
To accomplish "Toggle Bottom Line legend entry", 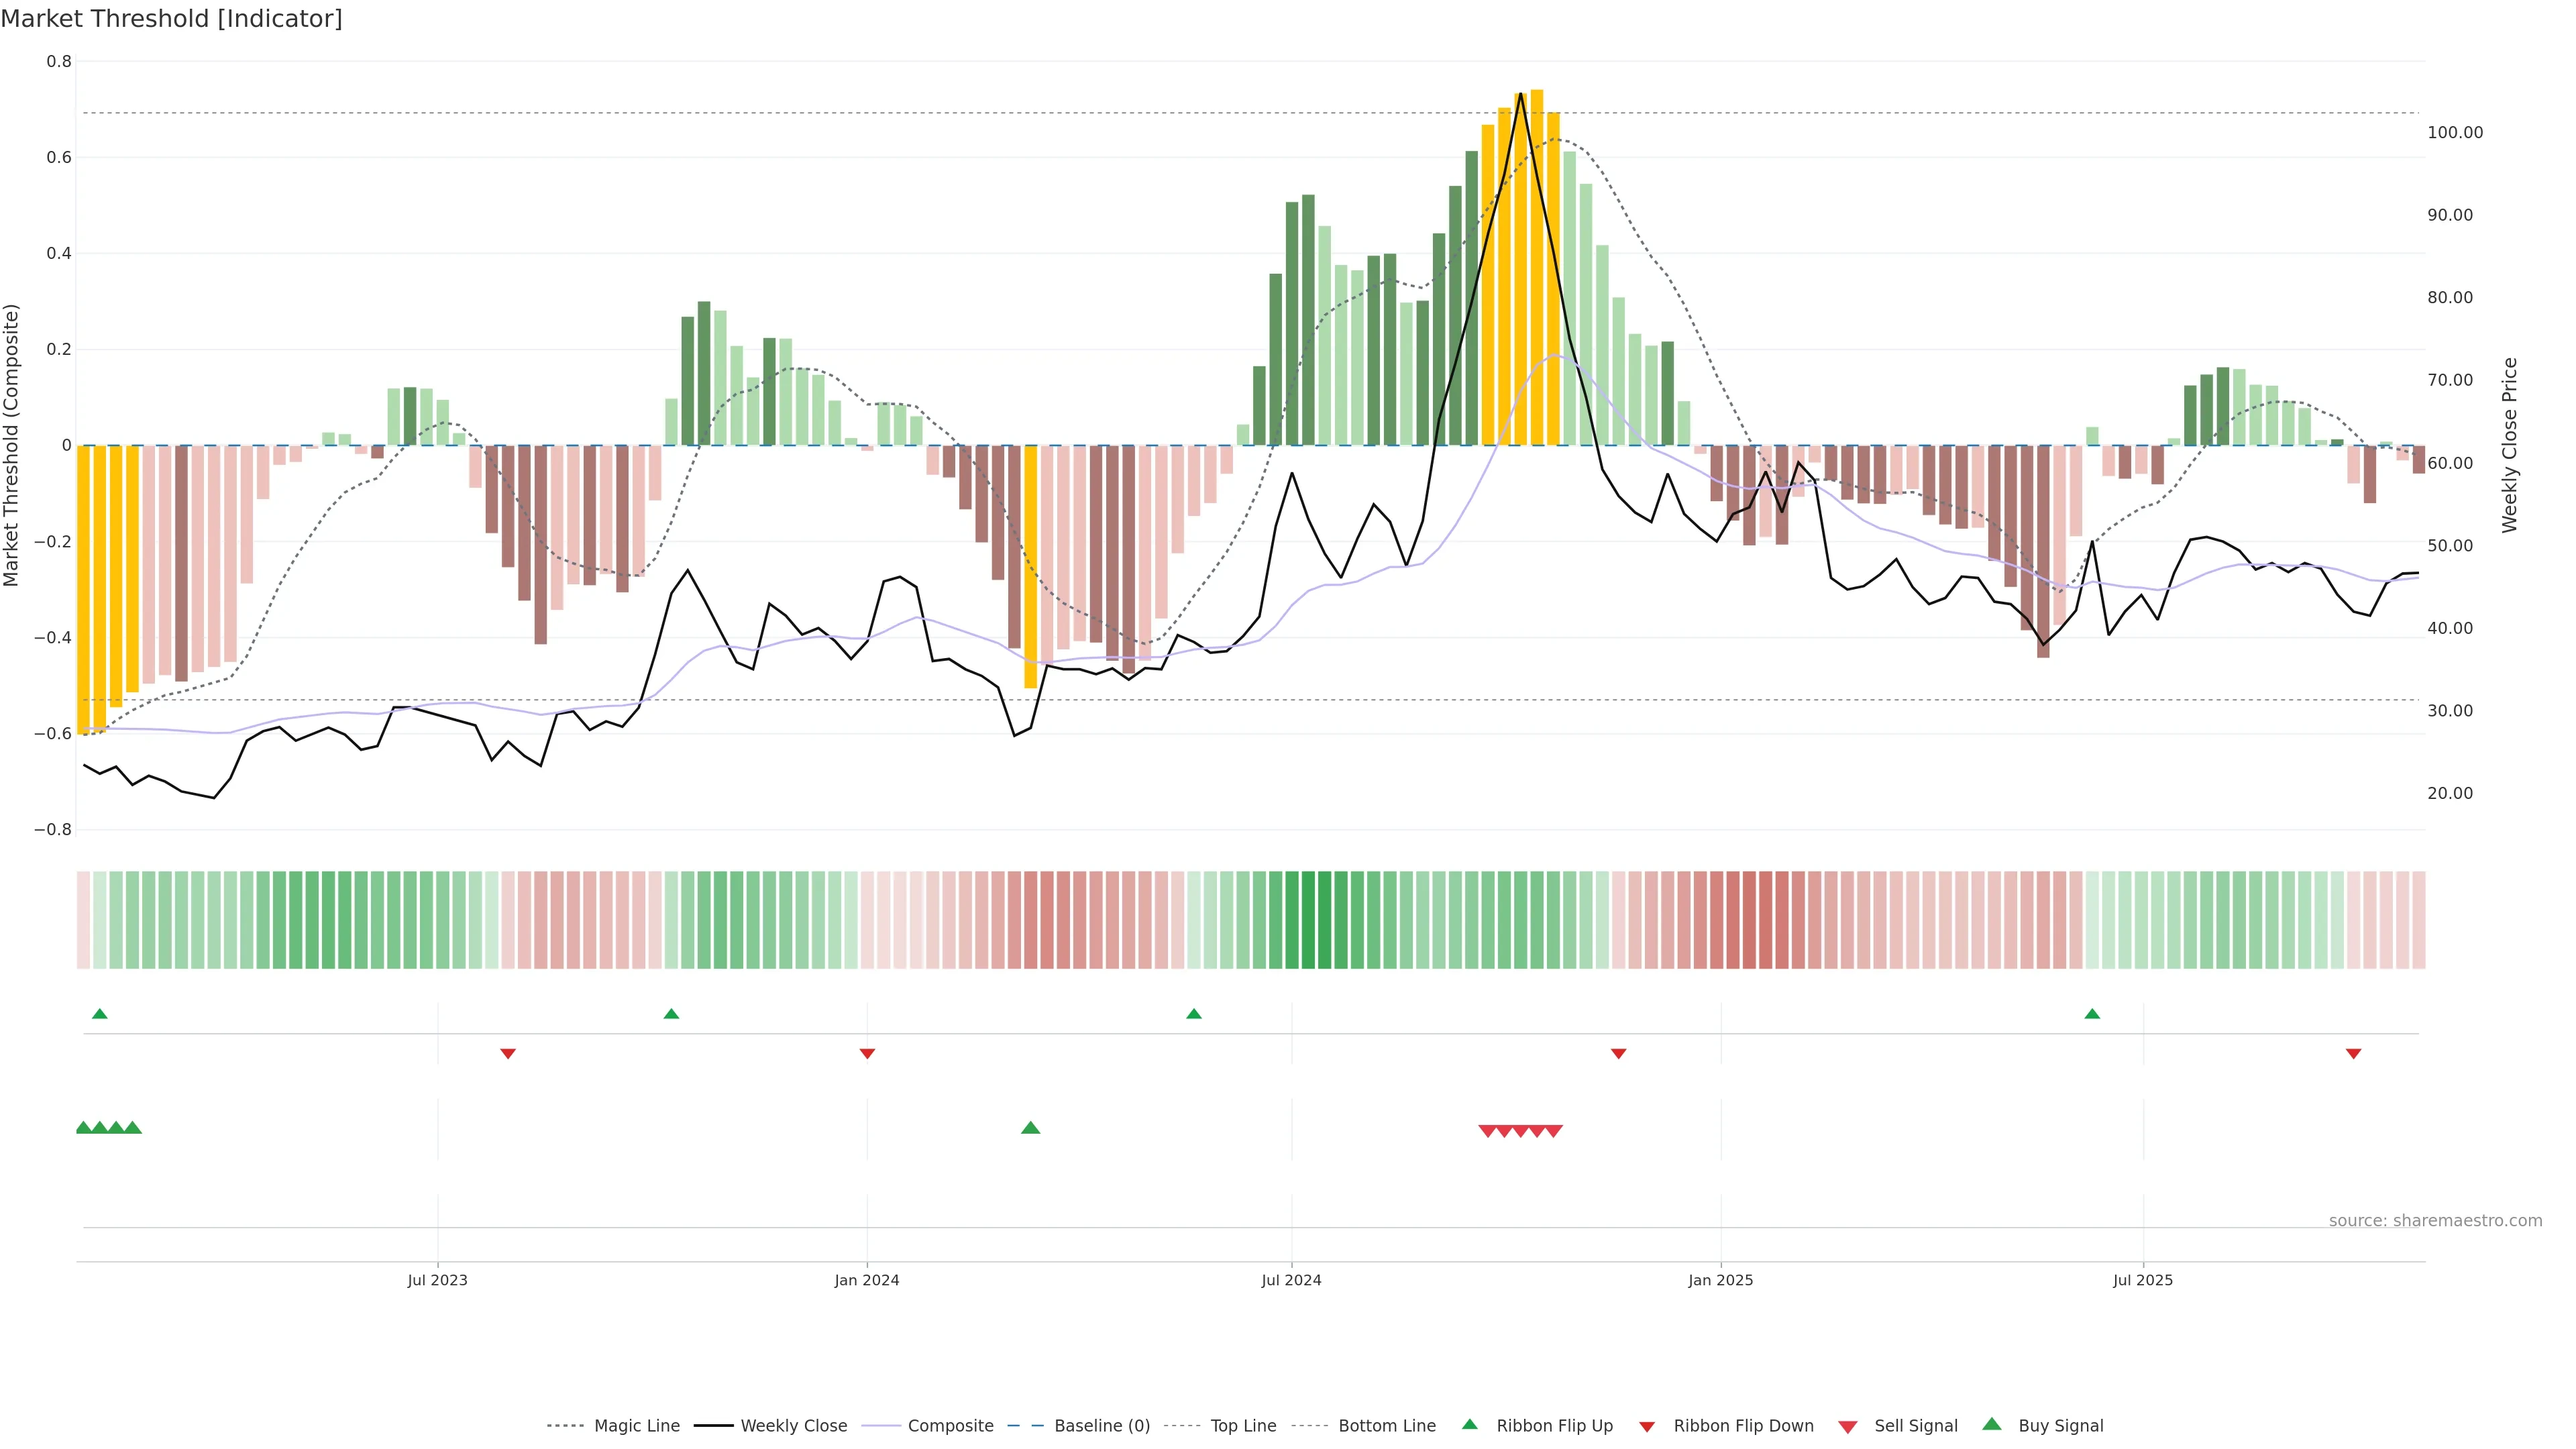I will click(x=1386, y=1426).
